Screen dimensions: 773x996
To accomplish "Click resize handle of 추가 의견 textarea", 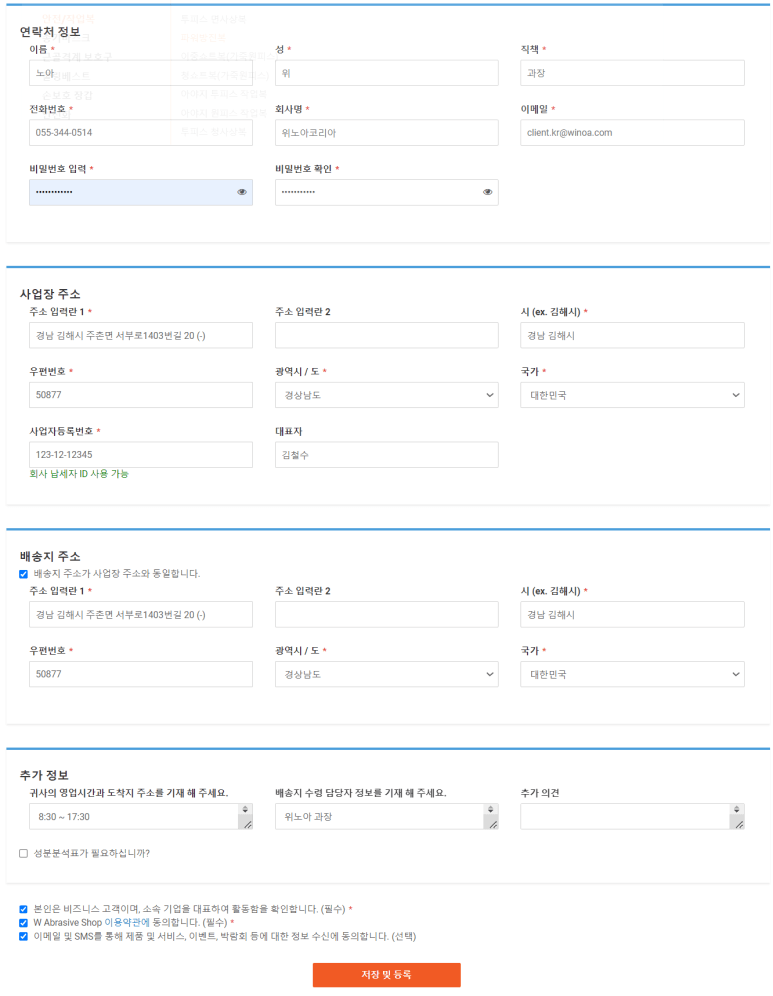I will pyautogui.click(x=738, y=823).
